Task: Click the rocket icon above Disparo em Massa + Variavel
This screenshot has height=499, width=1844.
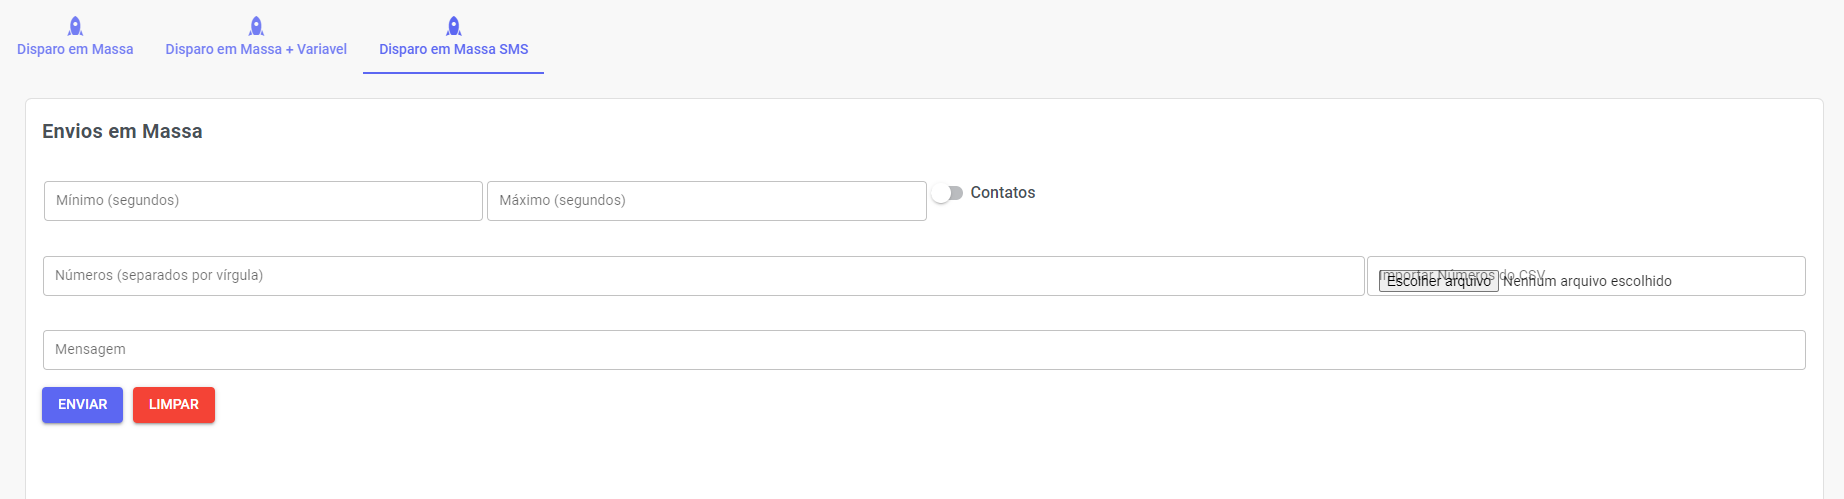Action: coord(256,26)
